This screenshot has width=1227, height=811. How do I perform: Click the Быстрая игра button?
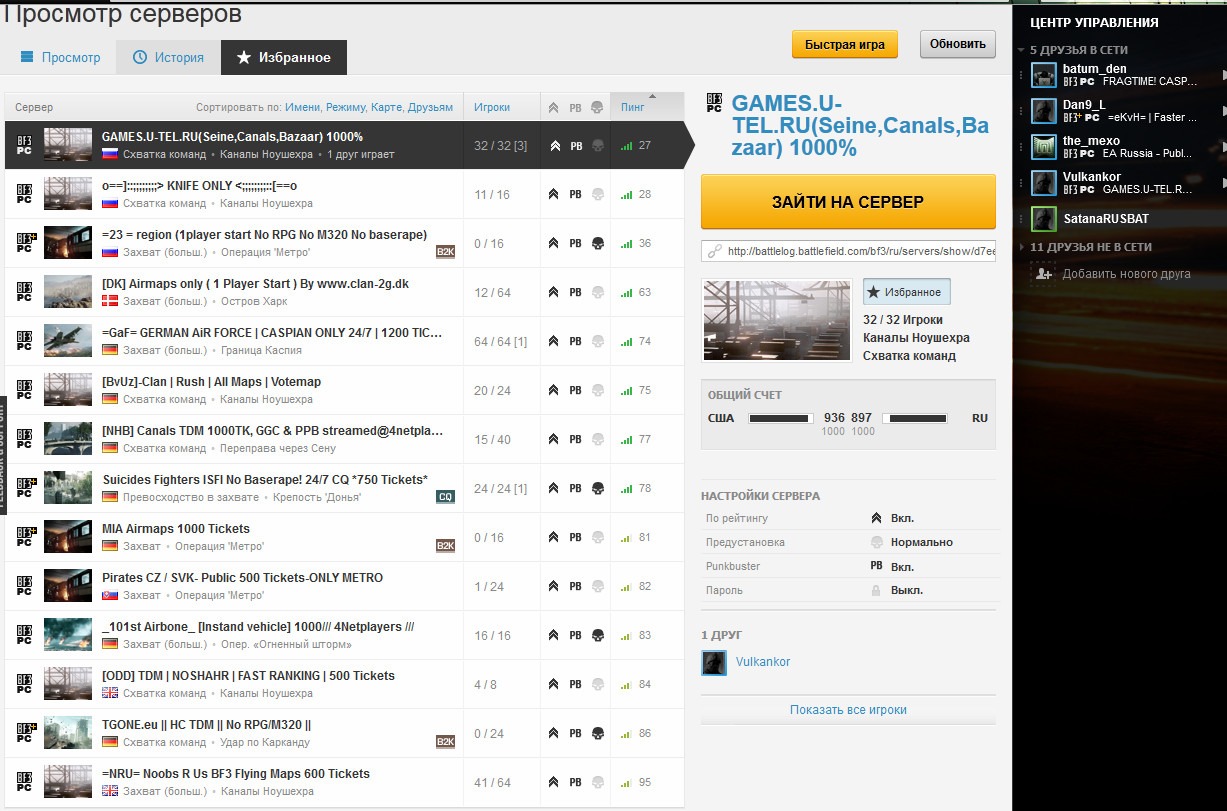coord(845,44)
